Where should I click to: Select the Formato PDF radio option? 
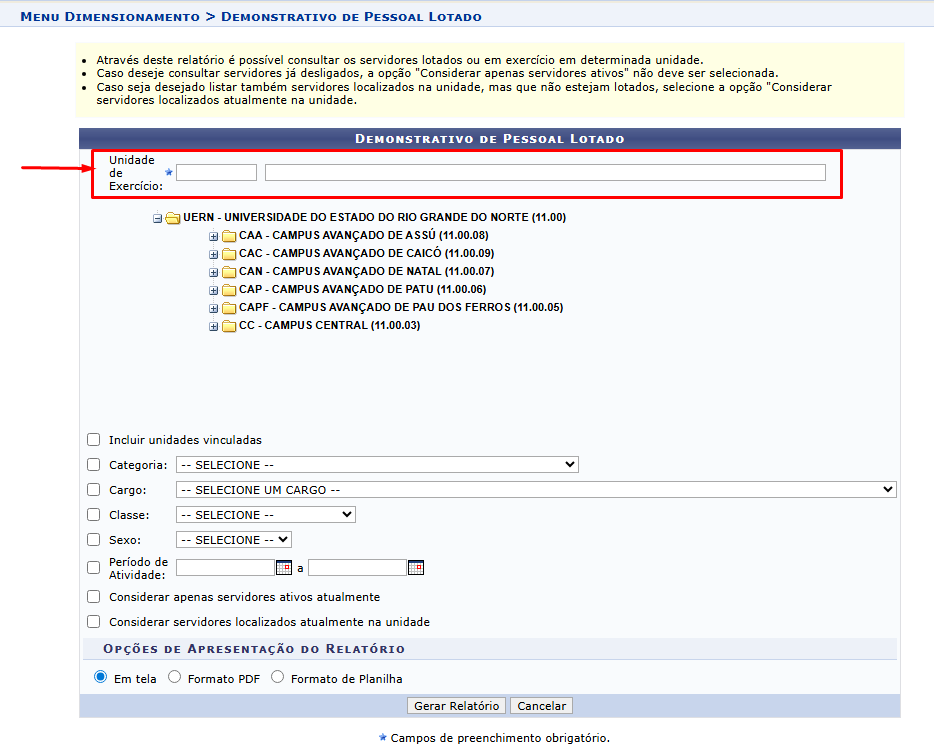point(175,678)
